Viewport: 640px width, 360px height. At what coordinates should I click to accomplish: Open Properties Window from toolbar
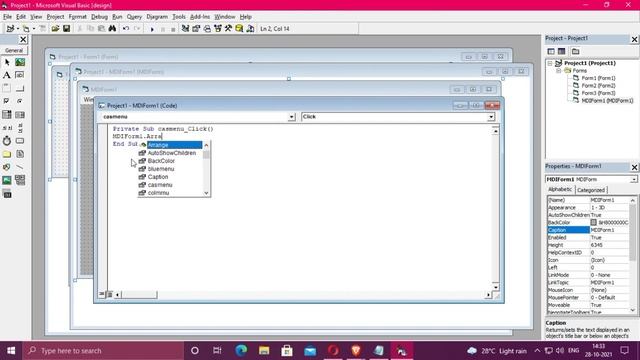[x=196, y=29]
